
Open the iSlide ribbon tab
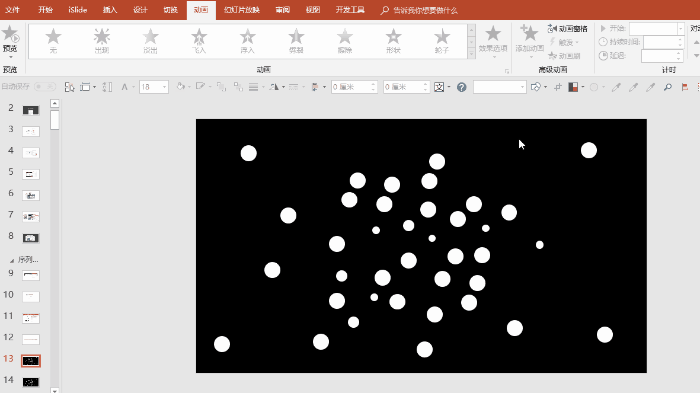78,10
